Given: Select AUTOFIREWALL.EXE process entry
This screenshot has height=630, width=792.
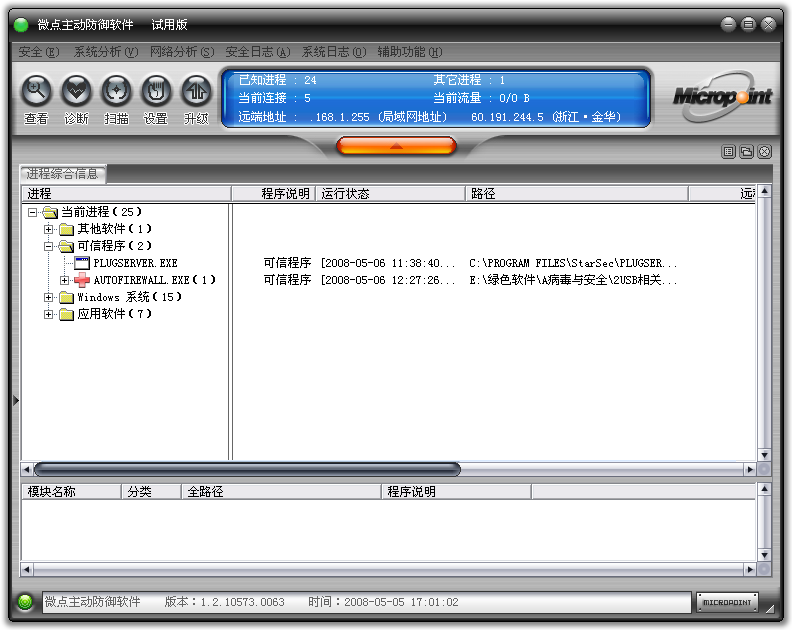Looking at the screenshot, I should point(155,280).
